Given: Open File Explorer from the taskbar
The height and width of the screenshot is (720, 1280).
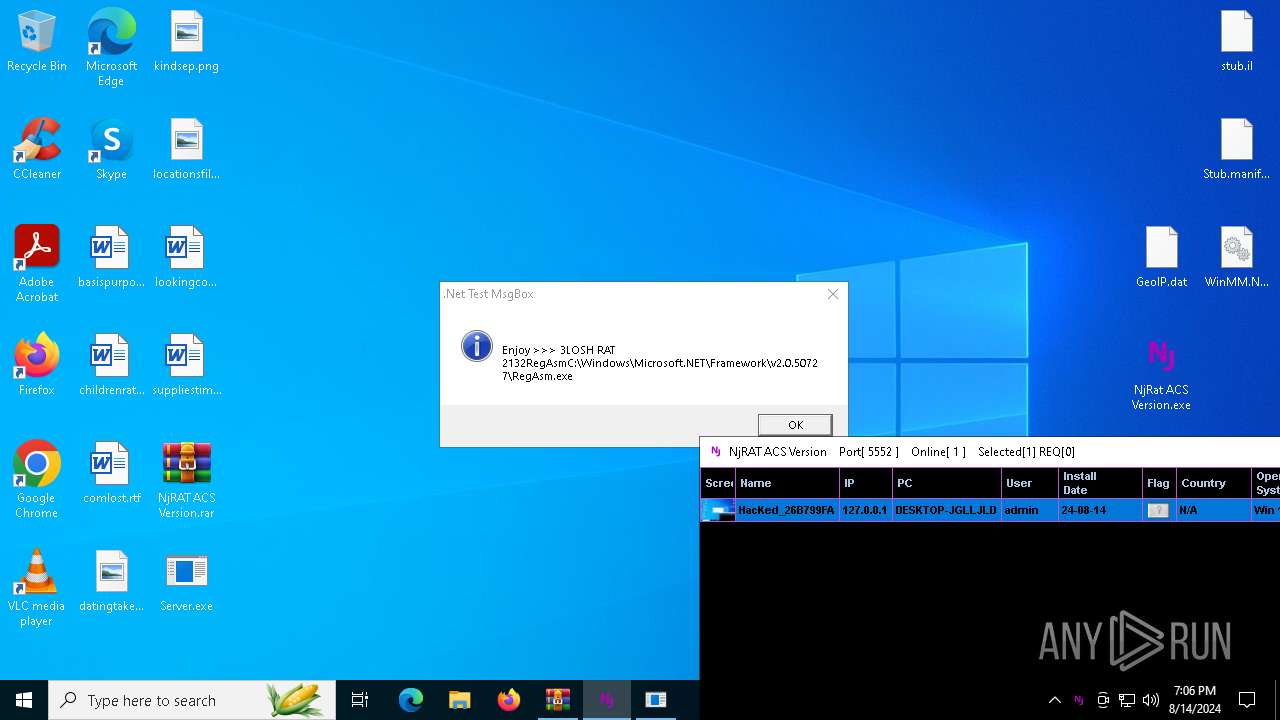Looking at the screenshot, I should point(459,700).
